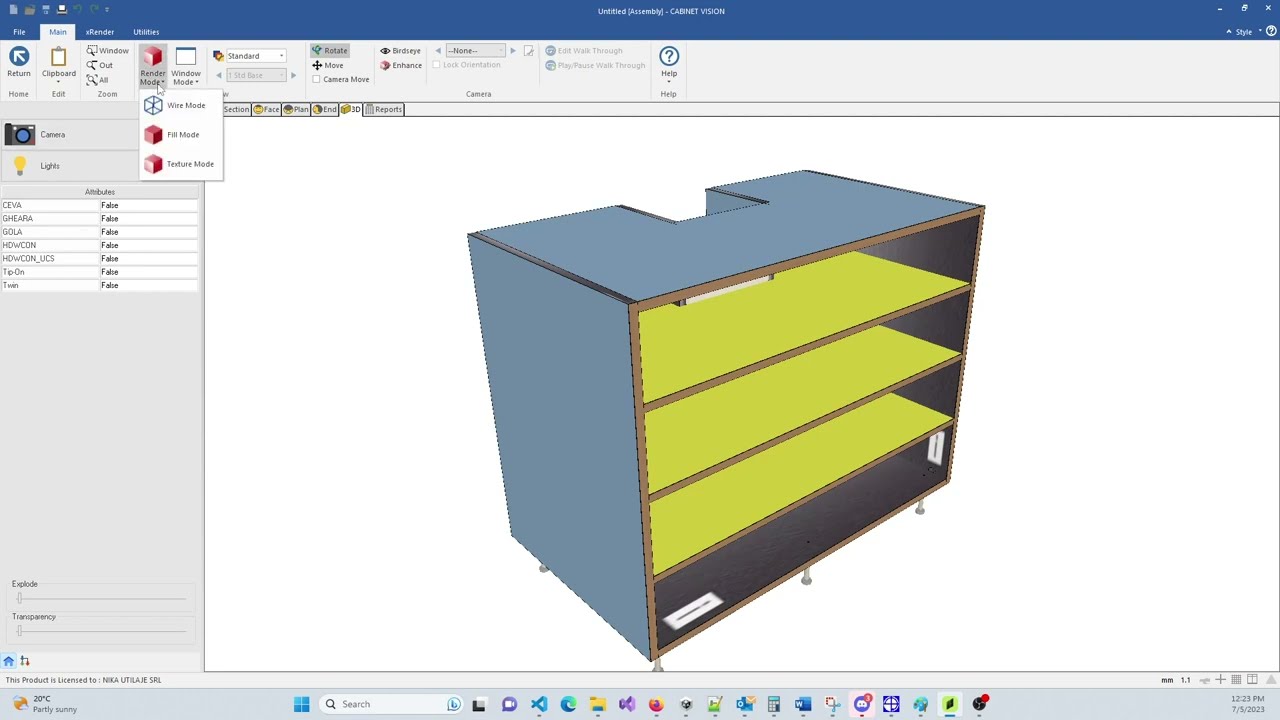Toggle Twin attribute False value
Screen dimensions: 1280x720
point(148,286)
